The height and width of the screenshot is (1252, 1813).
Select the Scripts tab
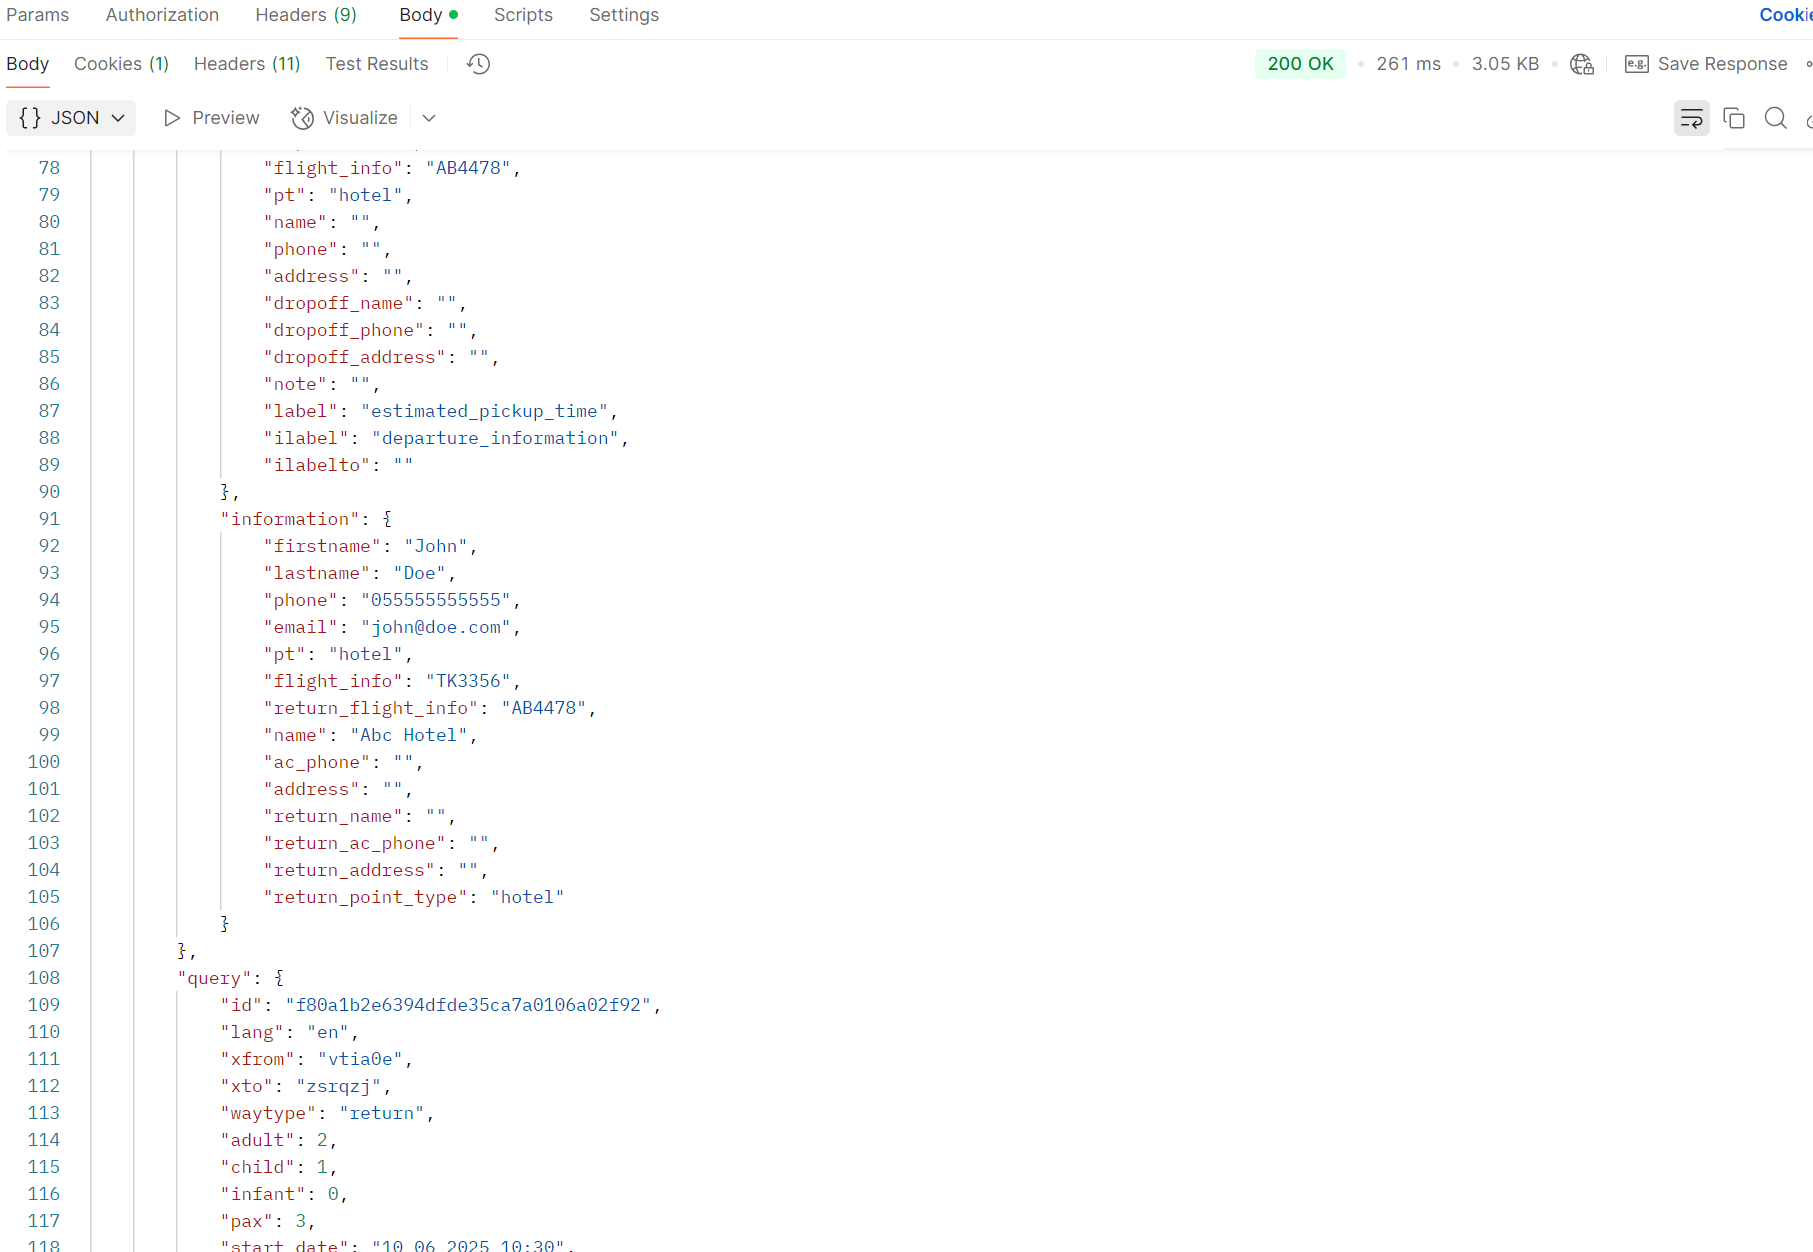coord(523,15)
